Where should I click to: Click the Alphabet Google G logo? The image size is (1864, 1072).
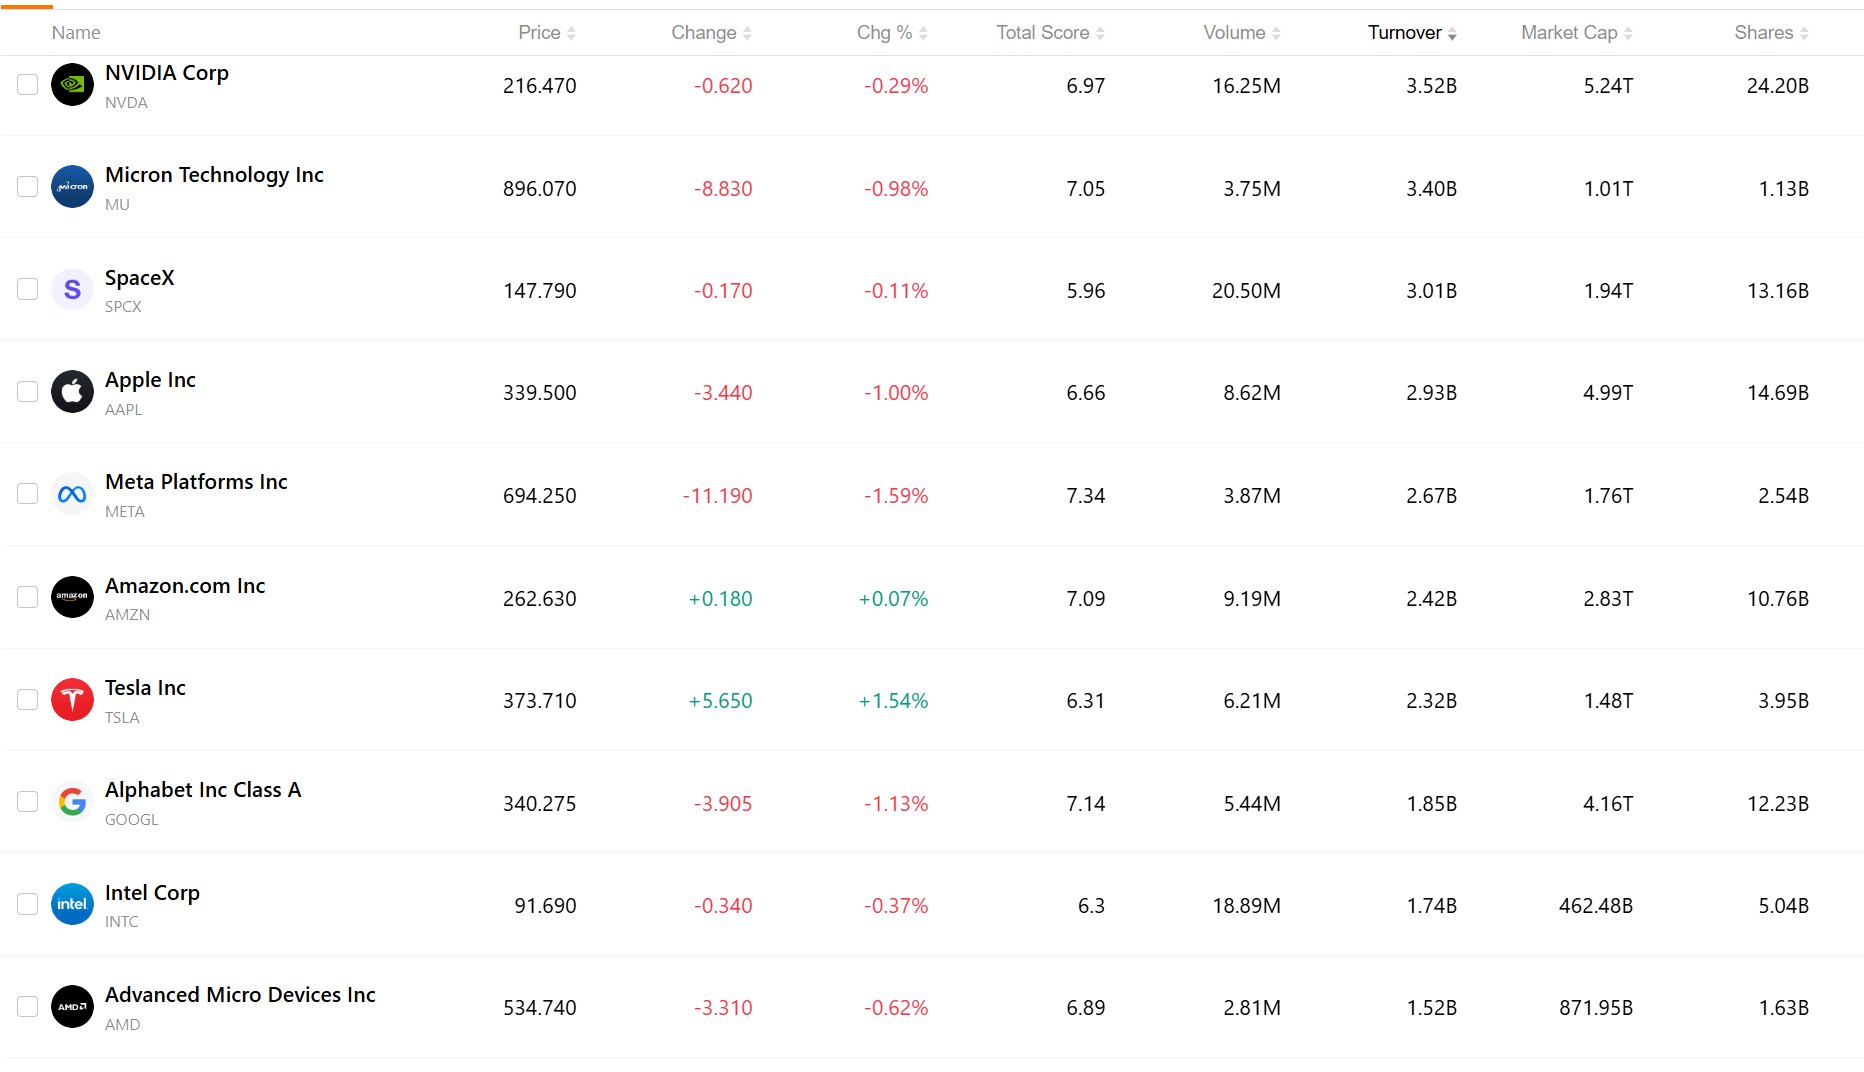tap(72, 802)
